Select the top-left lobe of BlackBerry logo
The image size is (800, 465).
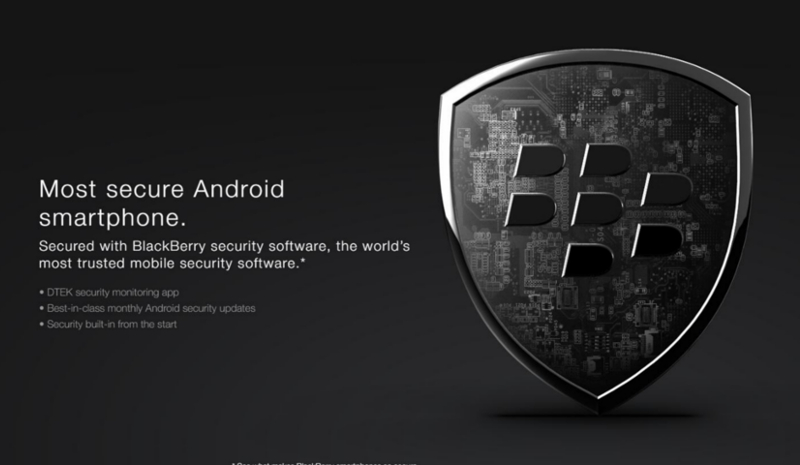click(x=539, y=161)
